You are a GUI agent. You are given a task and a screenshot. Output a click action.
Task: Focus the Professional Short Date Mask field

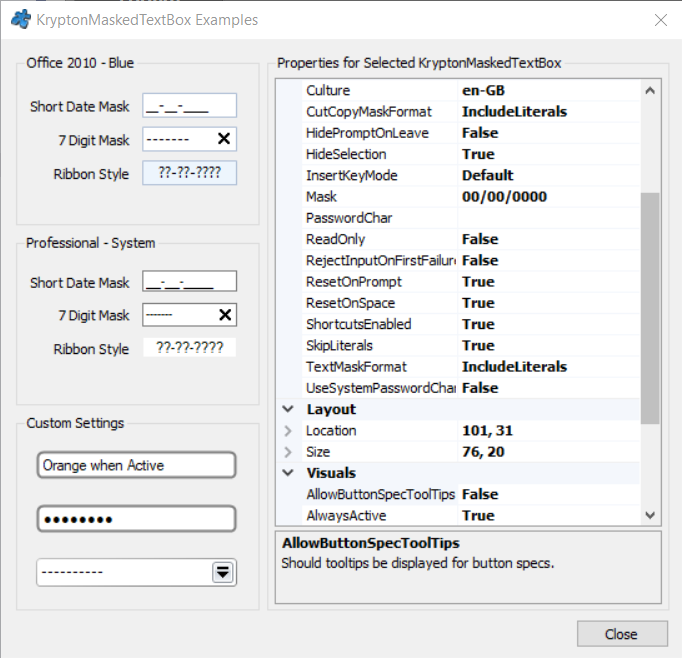pyautogui.click(x=190, y=281)
